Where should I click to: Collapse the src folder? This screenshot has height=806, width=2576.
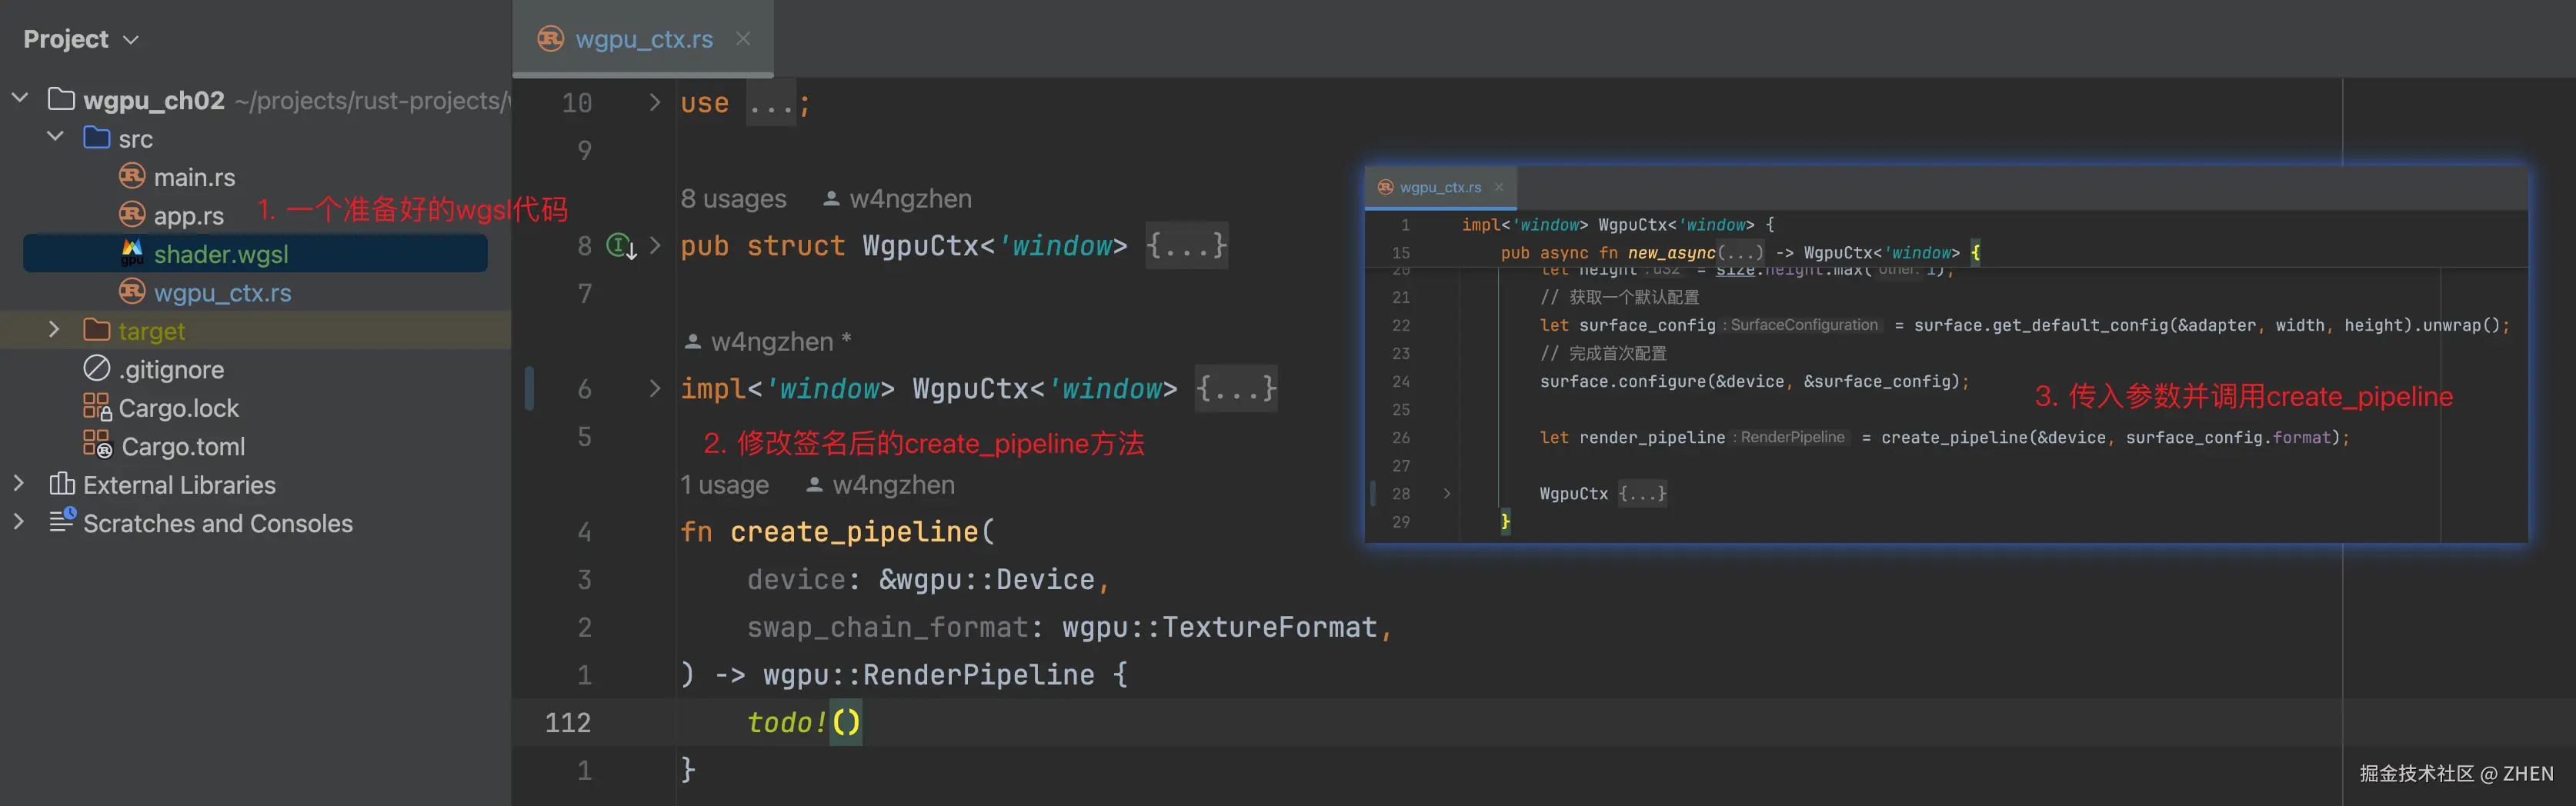click(x=55, y=136)
